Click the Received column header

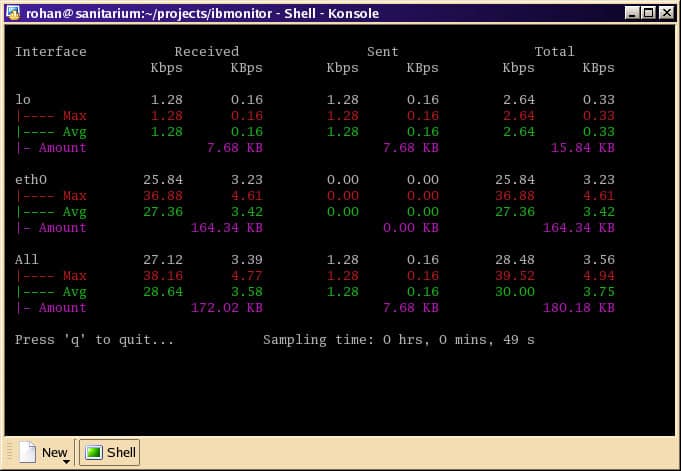click(x=207, y=52)
